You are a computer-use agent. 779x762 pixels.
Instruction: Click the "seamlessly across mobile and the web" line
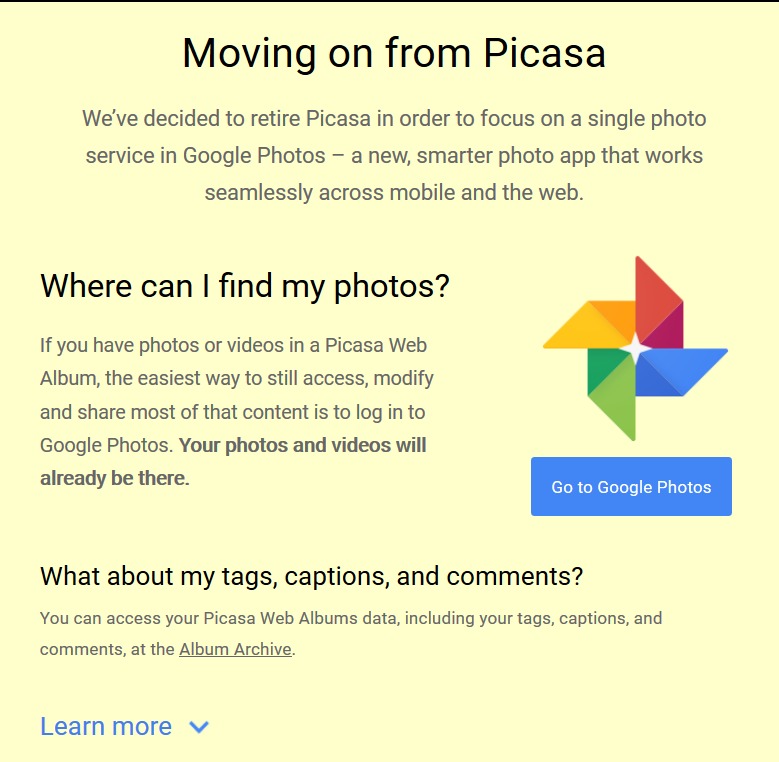394,193
